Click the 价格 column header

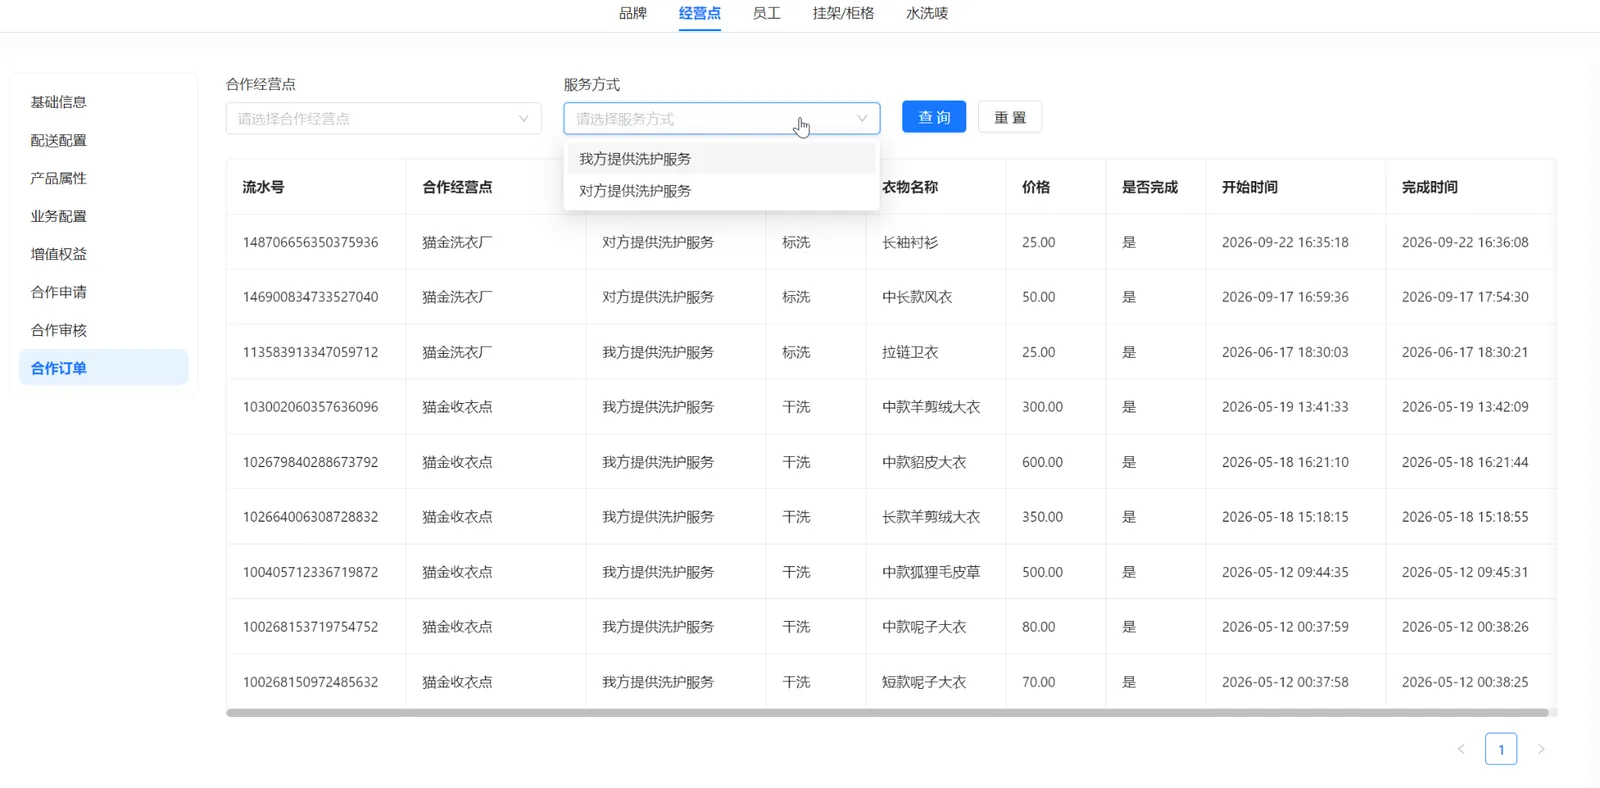click(1056, 187)
